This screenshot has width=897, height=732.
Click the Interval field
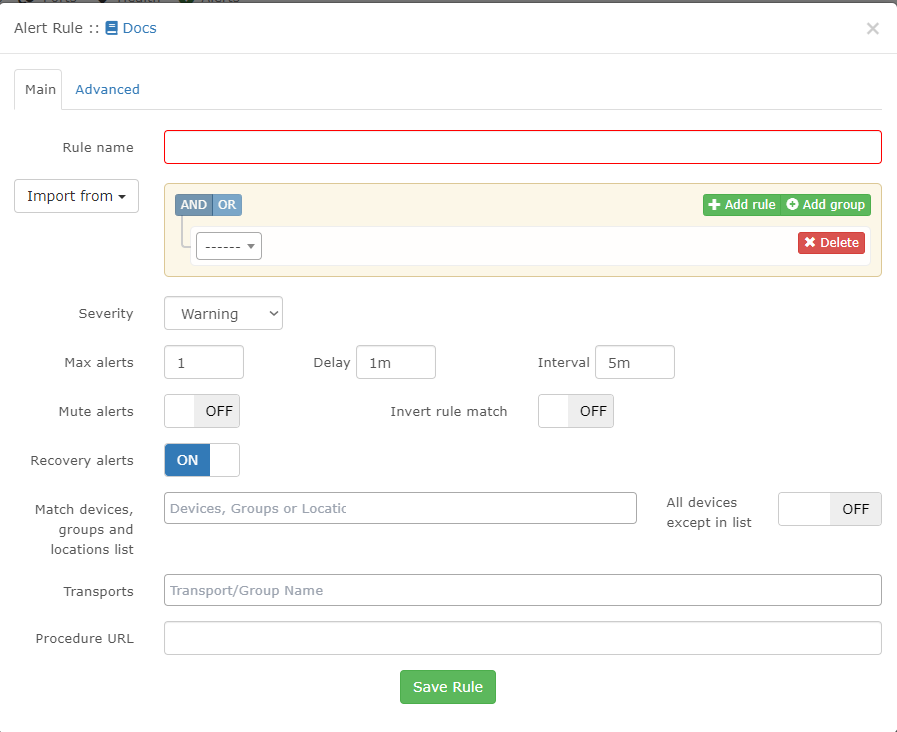coord(634,362)
